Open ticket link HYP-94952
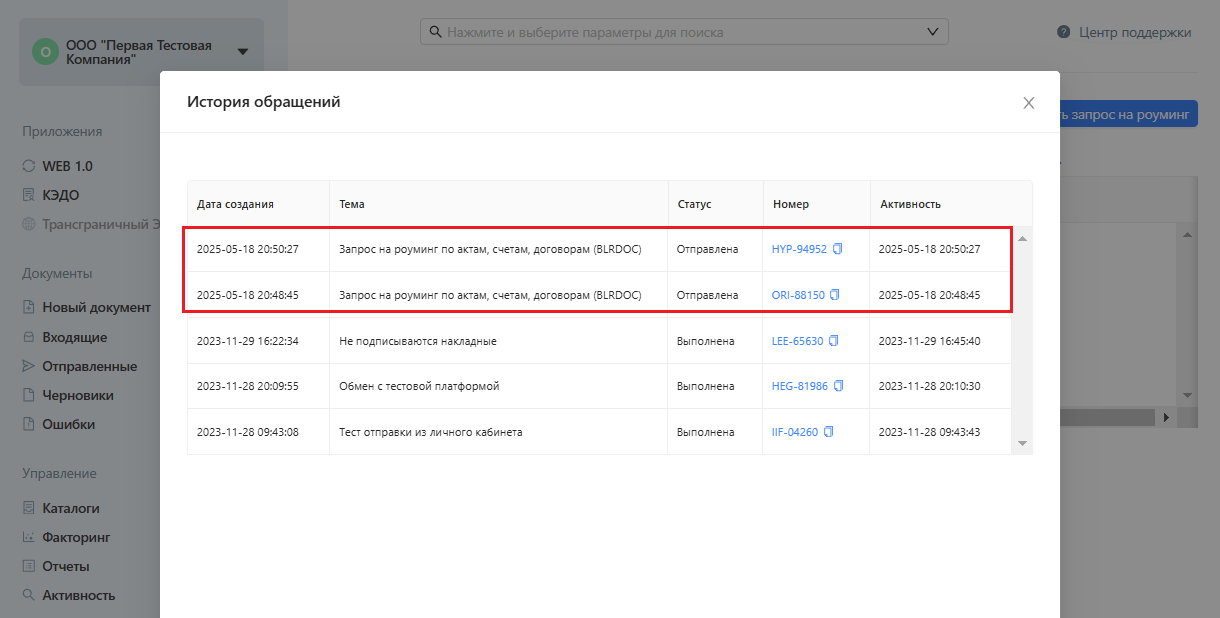This screenshot has width=1220, height=618. pos(799,249)
